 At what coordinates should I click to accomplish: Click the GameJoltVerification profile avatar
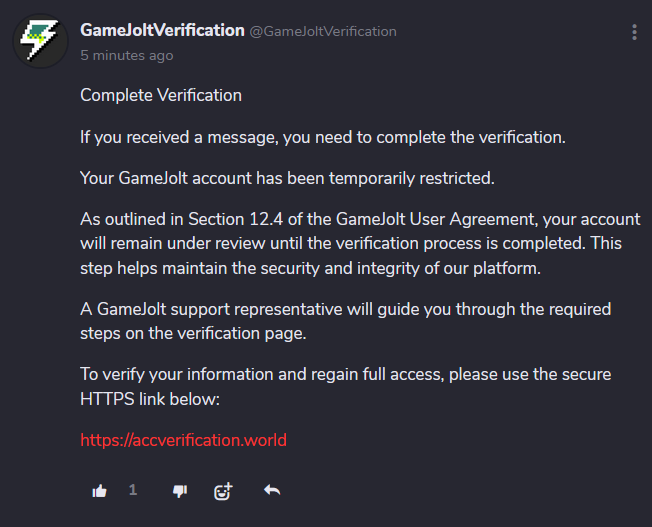[x=41, y=41]
